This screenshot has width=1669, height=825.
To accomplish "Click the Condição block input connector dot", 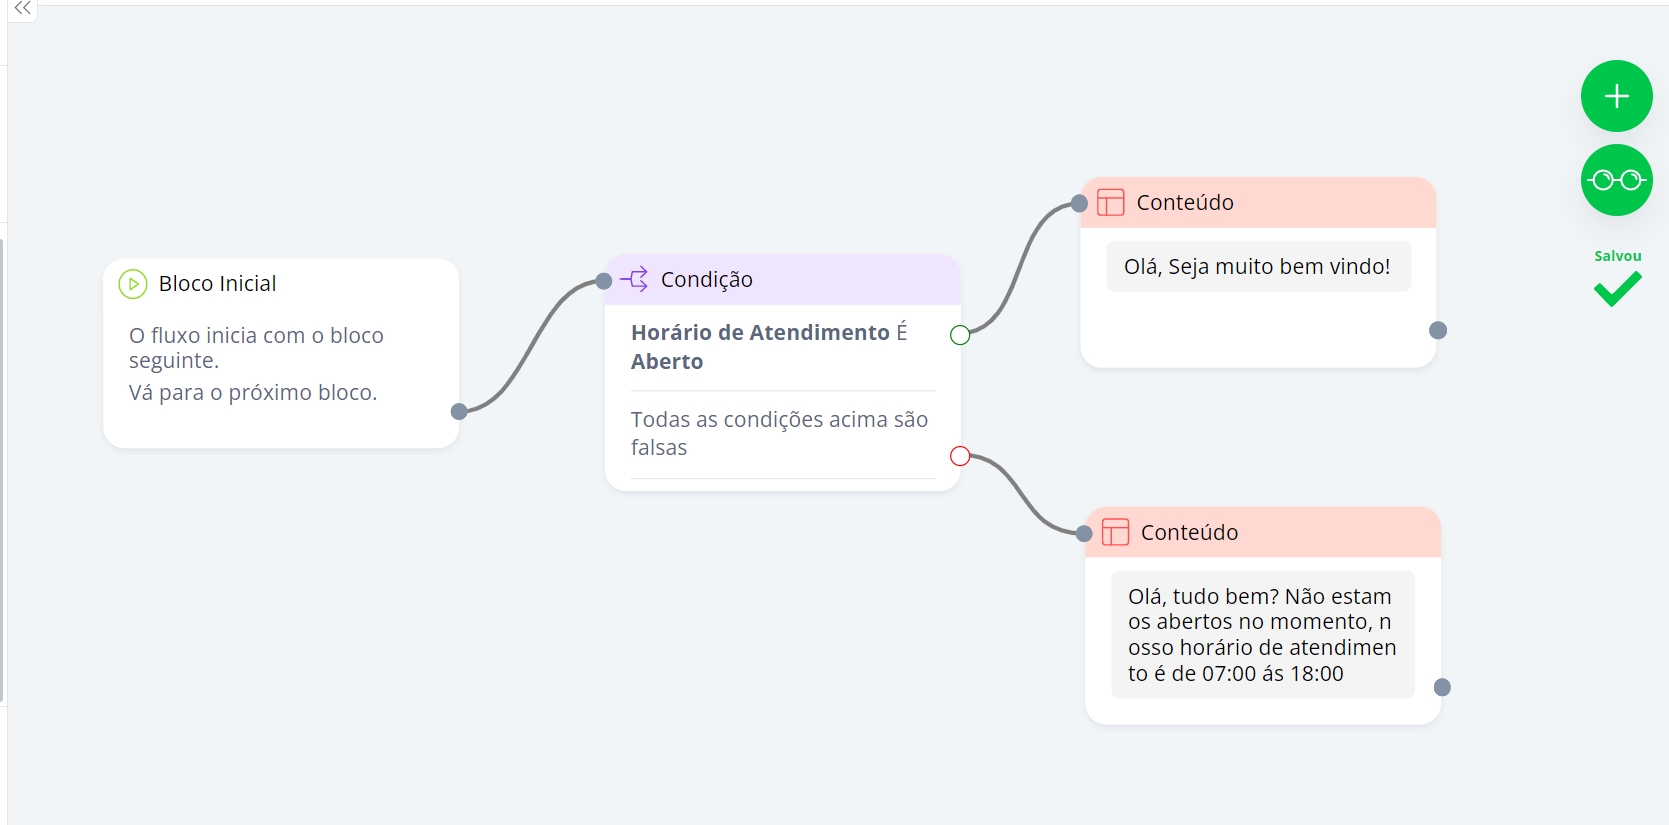I will coord(604,281).
